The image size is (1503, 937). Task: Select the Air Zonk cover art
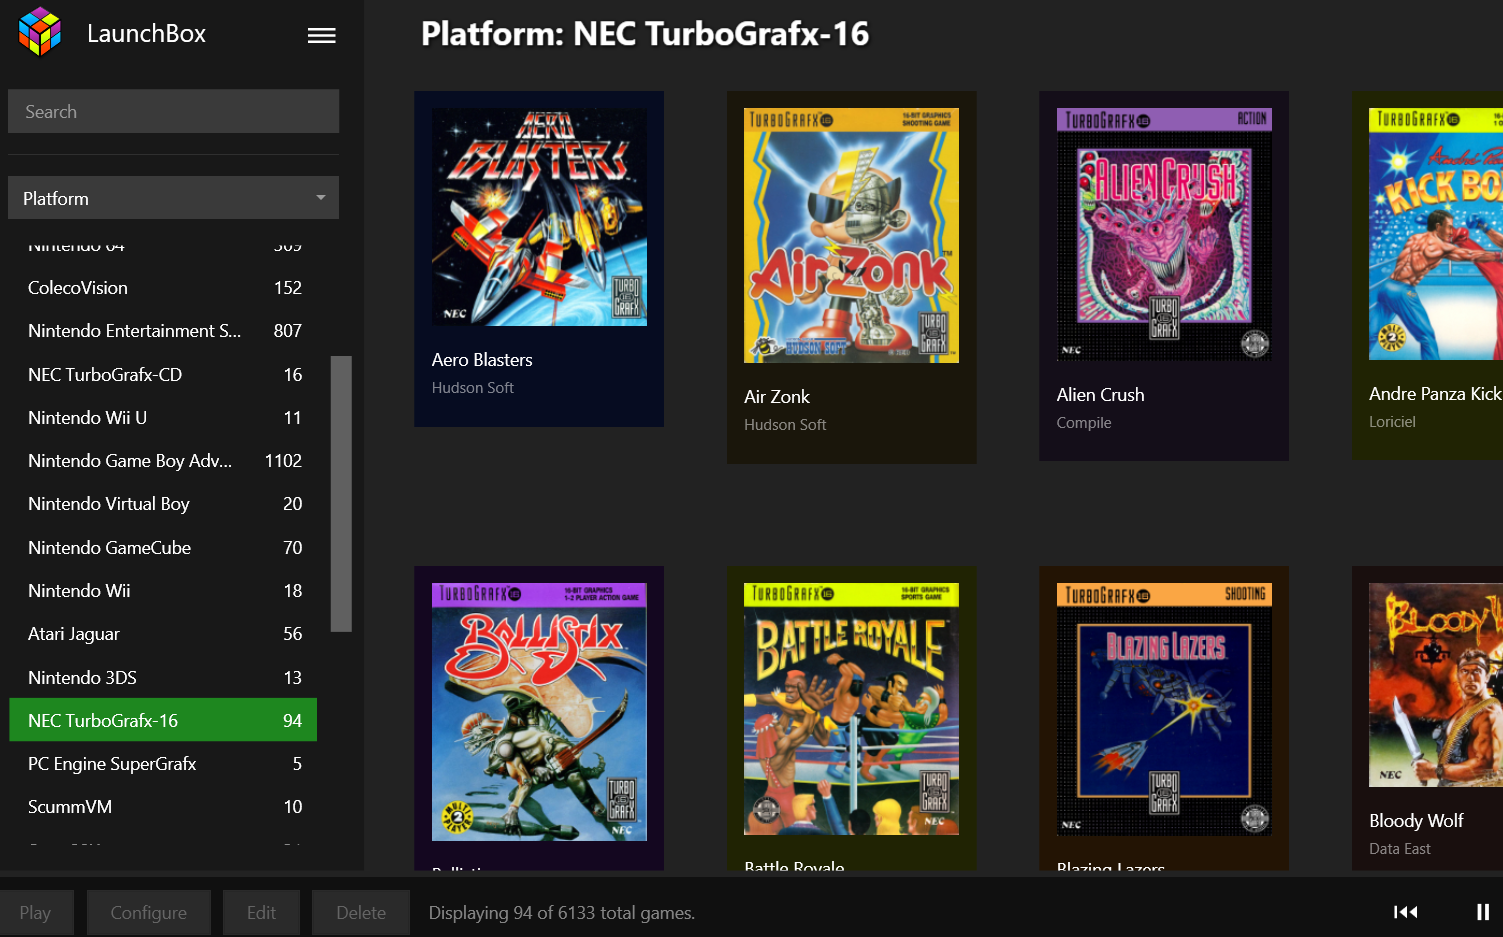tap(851, 235)
